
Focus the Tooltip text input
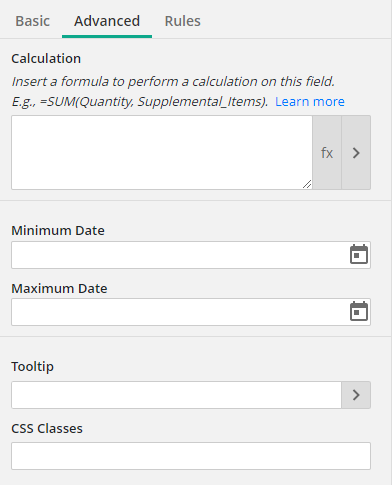pyautogui.click(x=176, y=395)
